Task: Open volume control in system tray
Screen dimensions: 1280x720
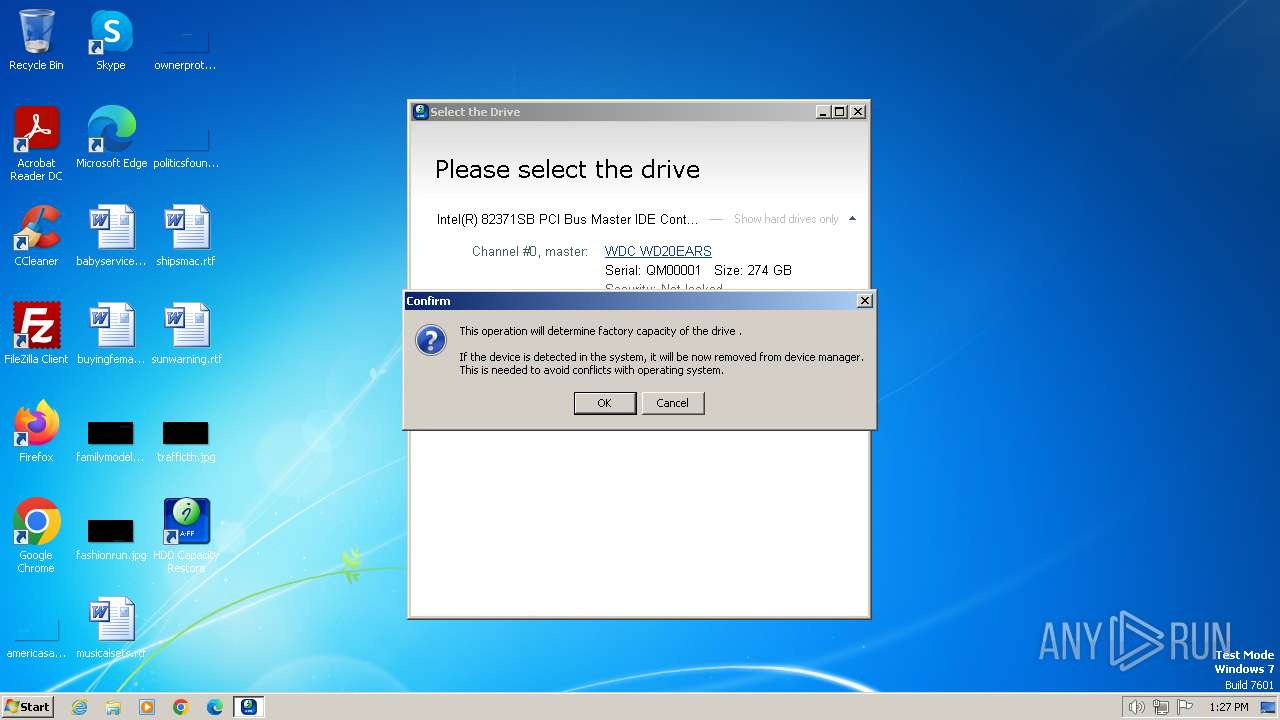Action: pos(1137,707)
